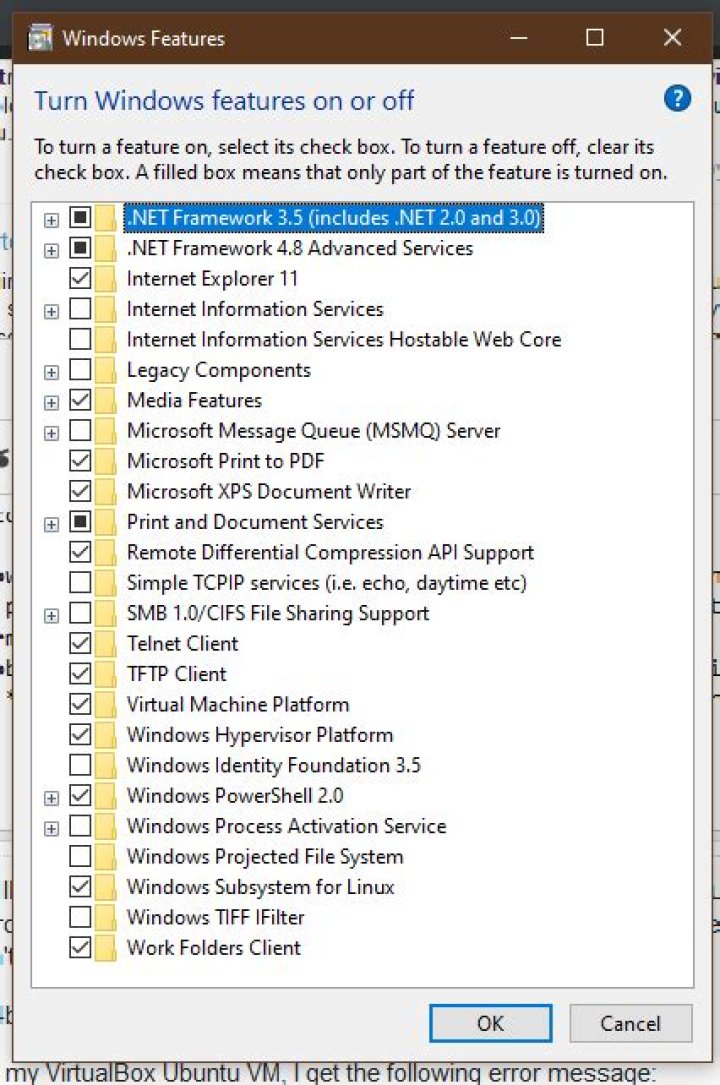Click folder icon beside Legacy Components
The image size is (720, 1085).
click(x=106, y=370)
